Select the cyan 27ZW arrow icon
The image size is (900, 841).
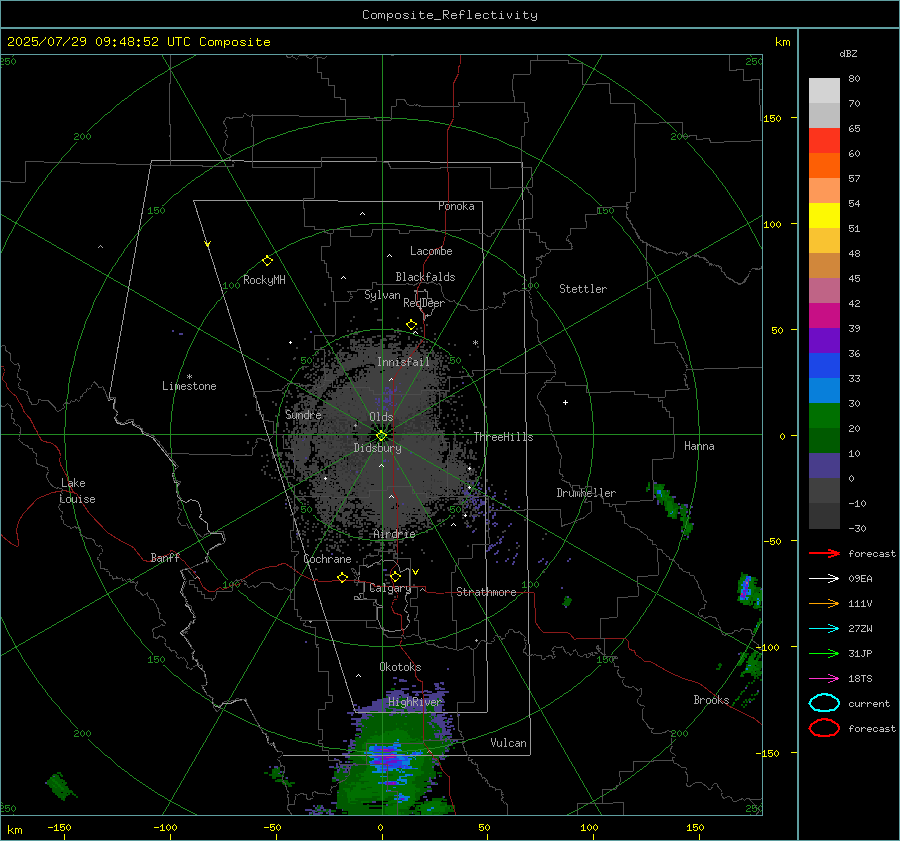[824, 629]
